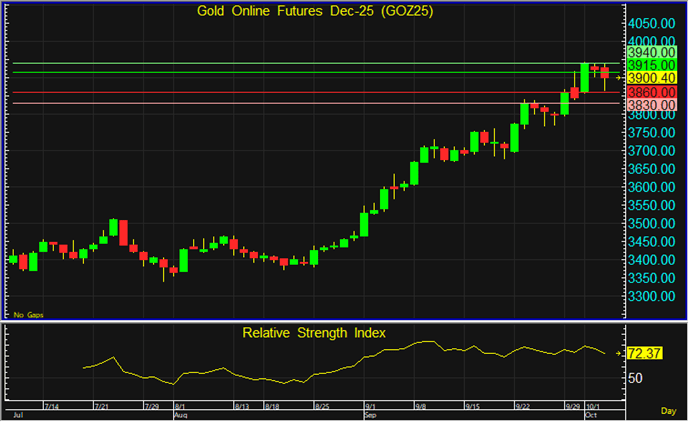Click the pink 3830.00 price tag
Image resolution: width=689 pixels, height=422 pixels.
653,105
